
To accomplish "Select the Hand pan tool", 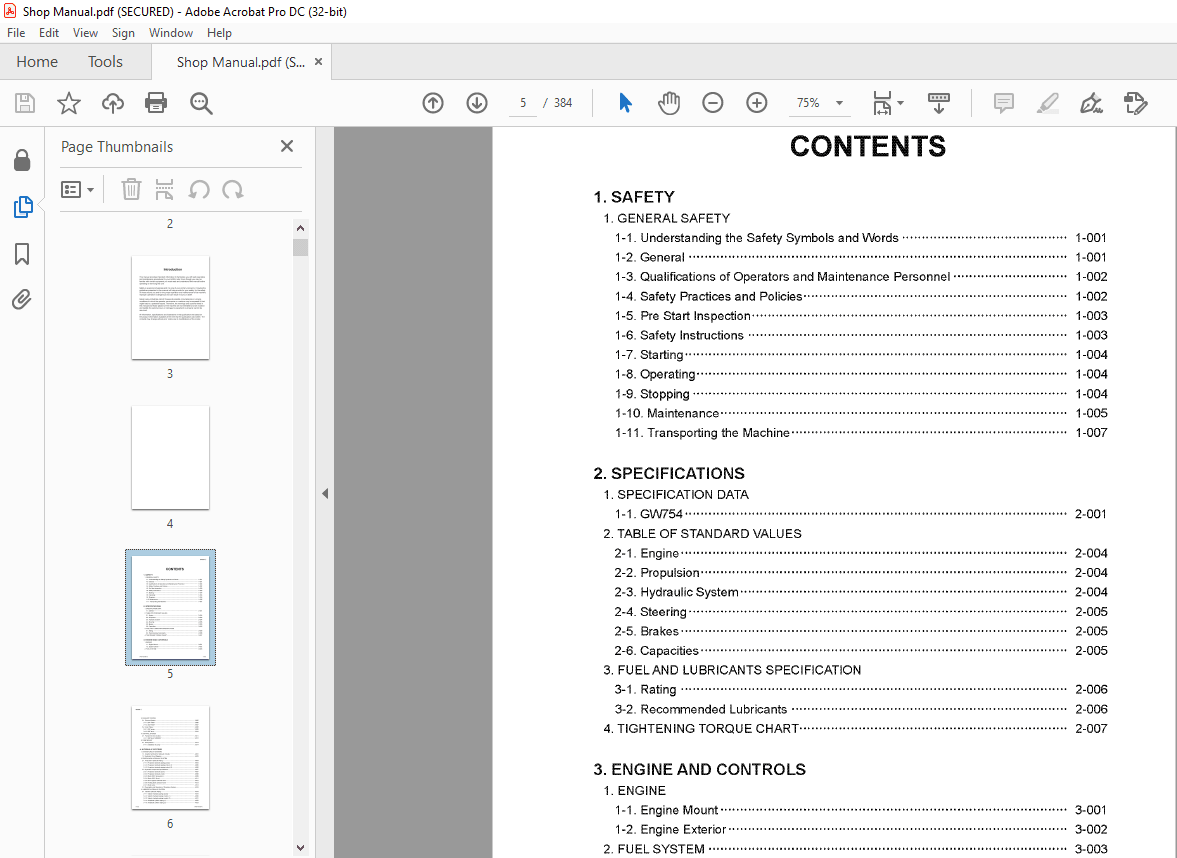I will point(668,103).
